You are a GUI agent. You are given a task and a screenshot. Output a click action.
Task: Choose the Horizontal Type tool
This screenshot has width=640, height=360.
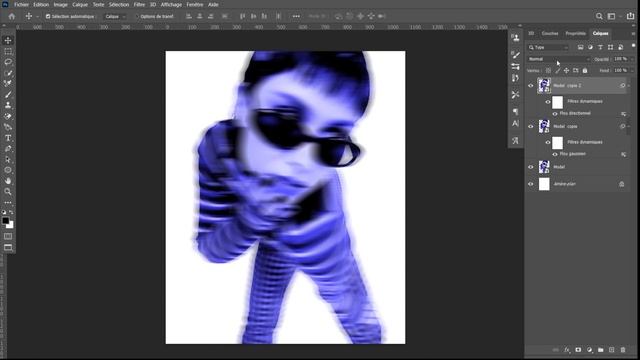tap(8, 138)
